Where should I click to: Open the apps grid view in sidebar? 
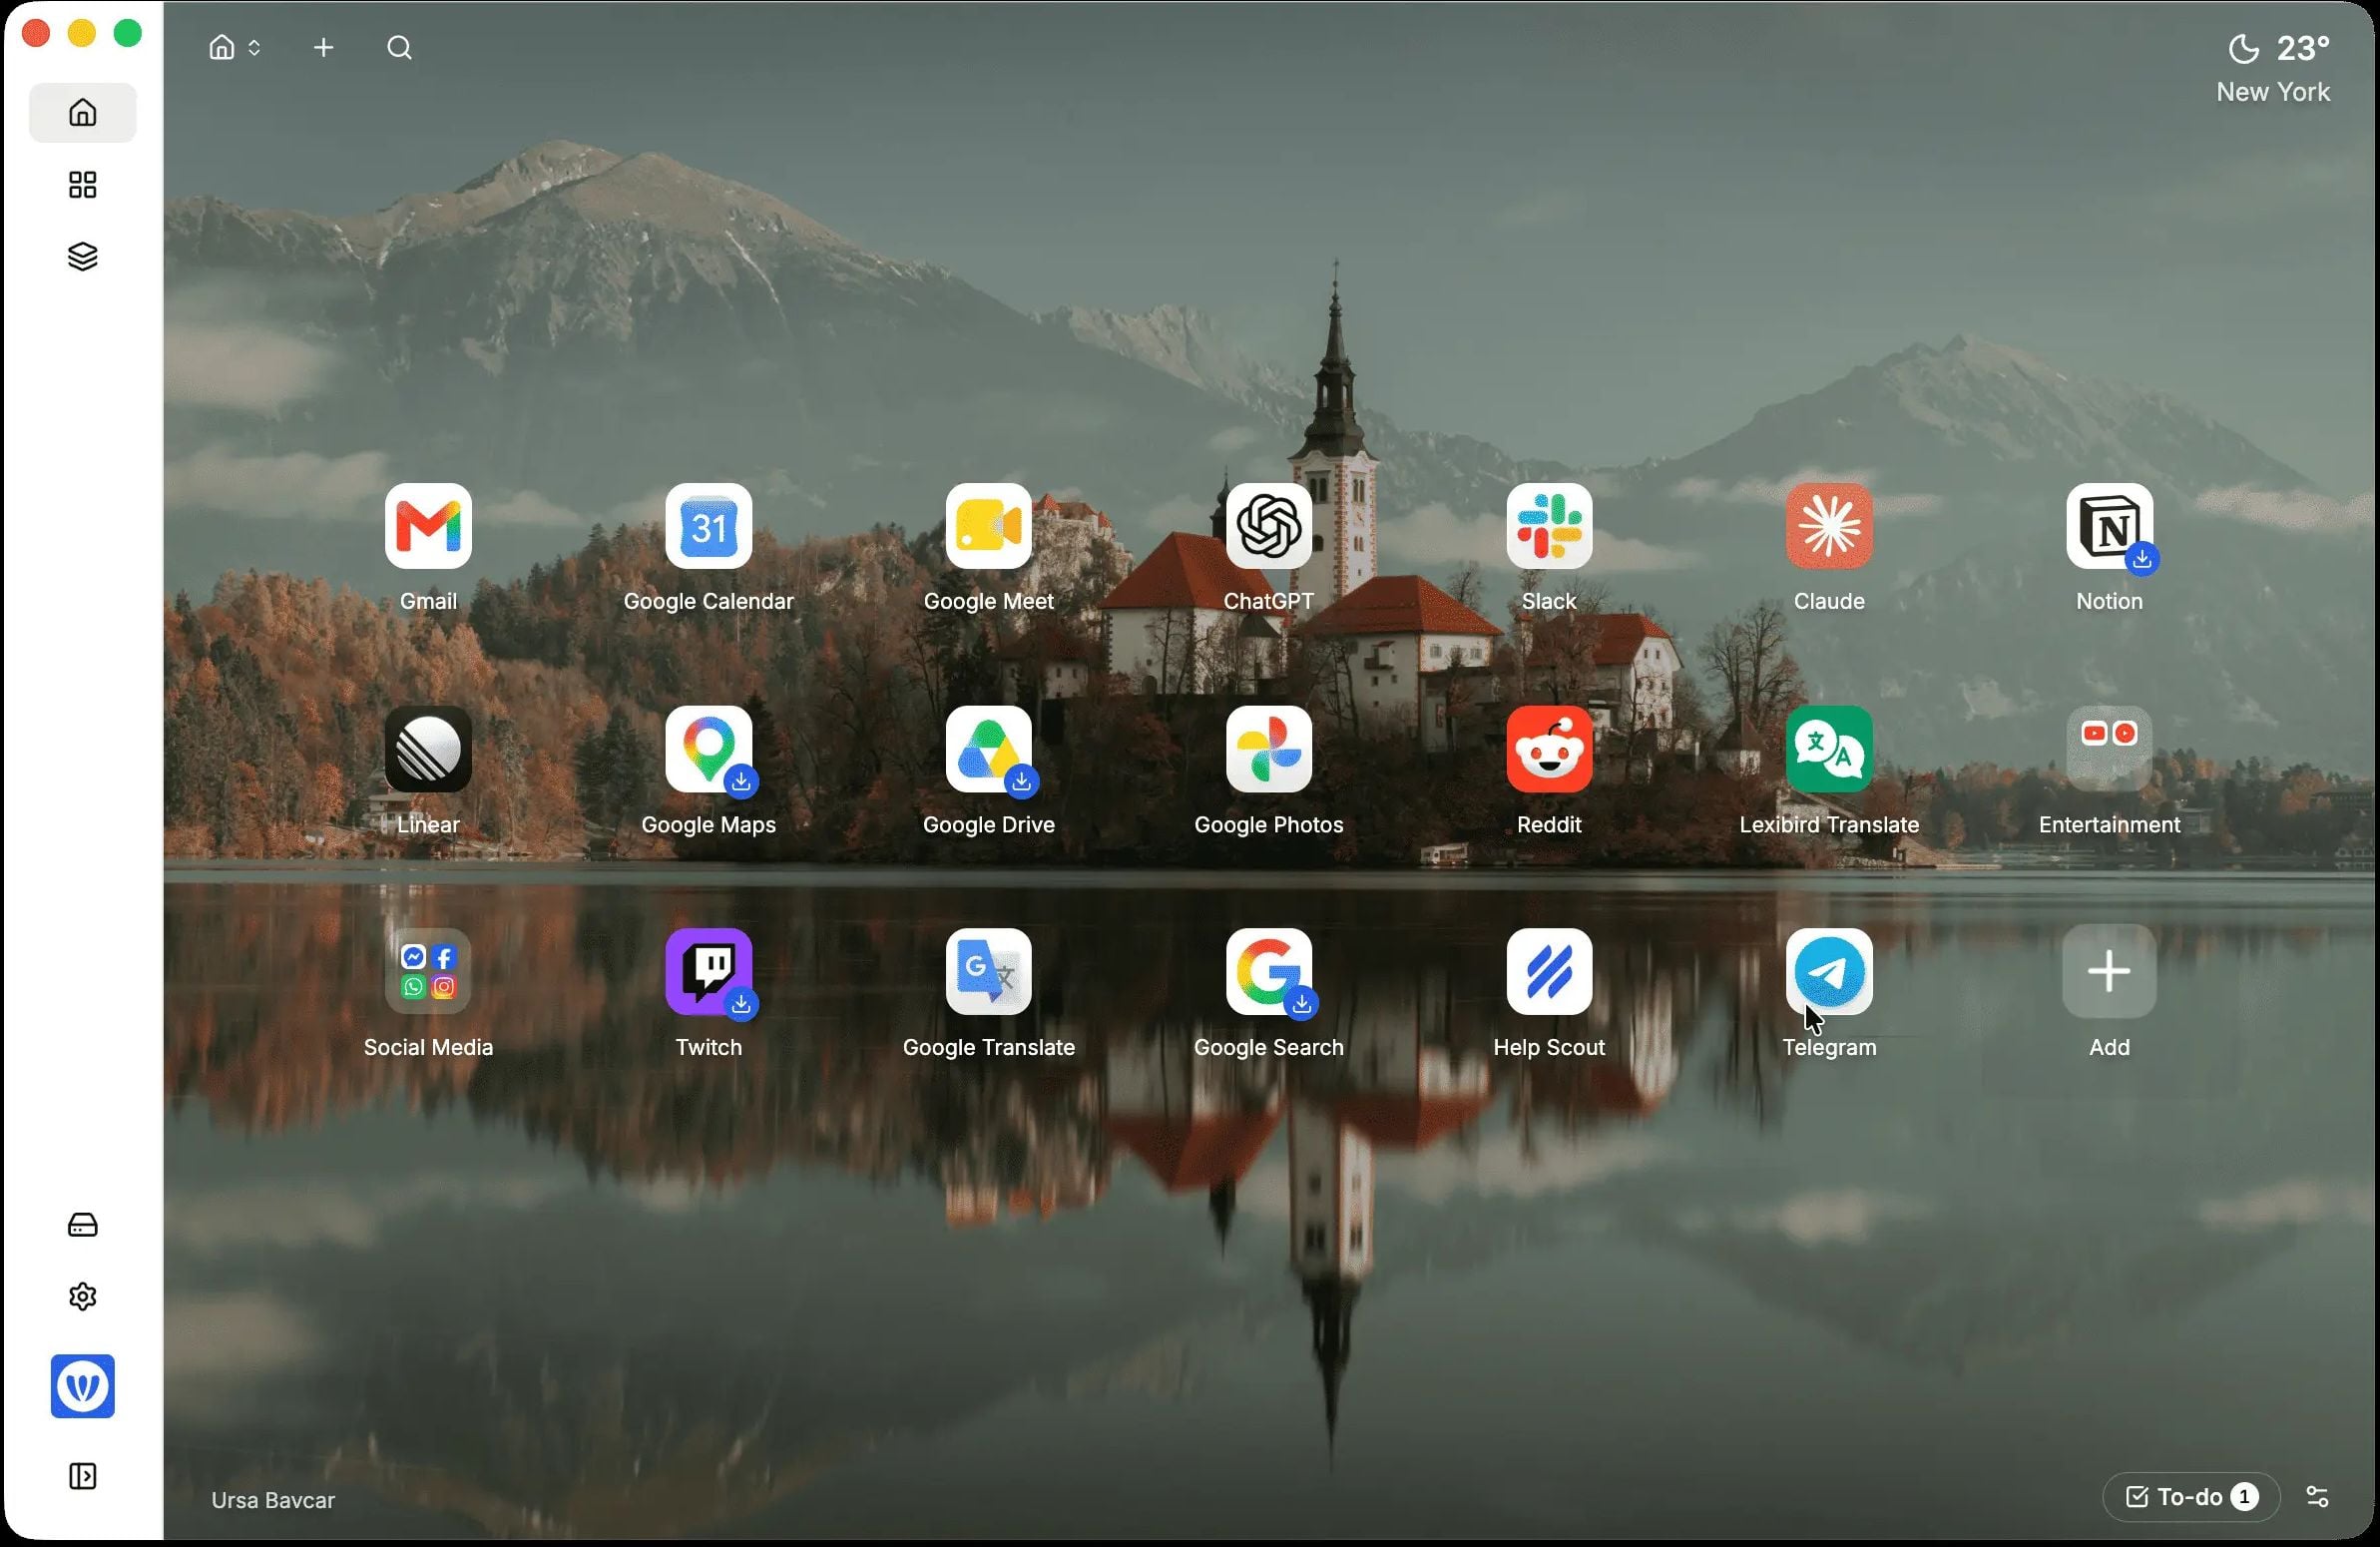click(x=83, y=185)
